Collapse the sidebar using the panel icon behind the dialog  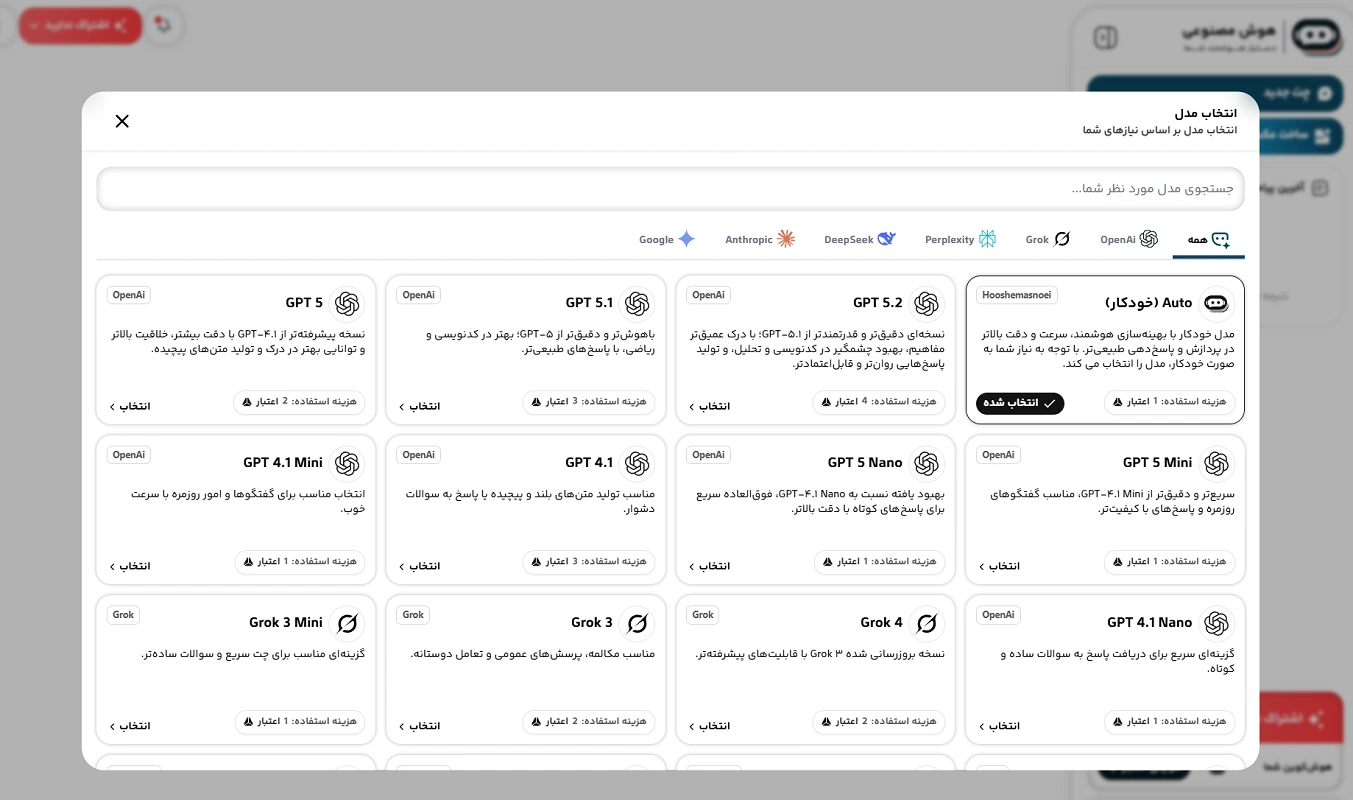[1105, 38]
